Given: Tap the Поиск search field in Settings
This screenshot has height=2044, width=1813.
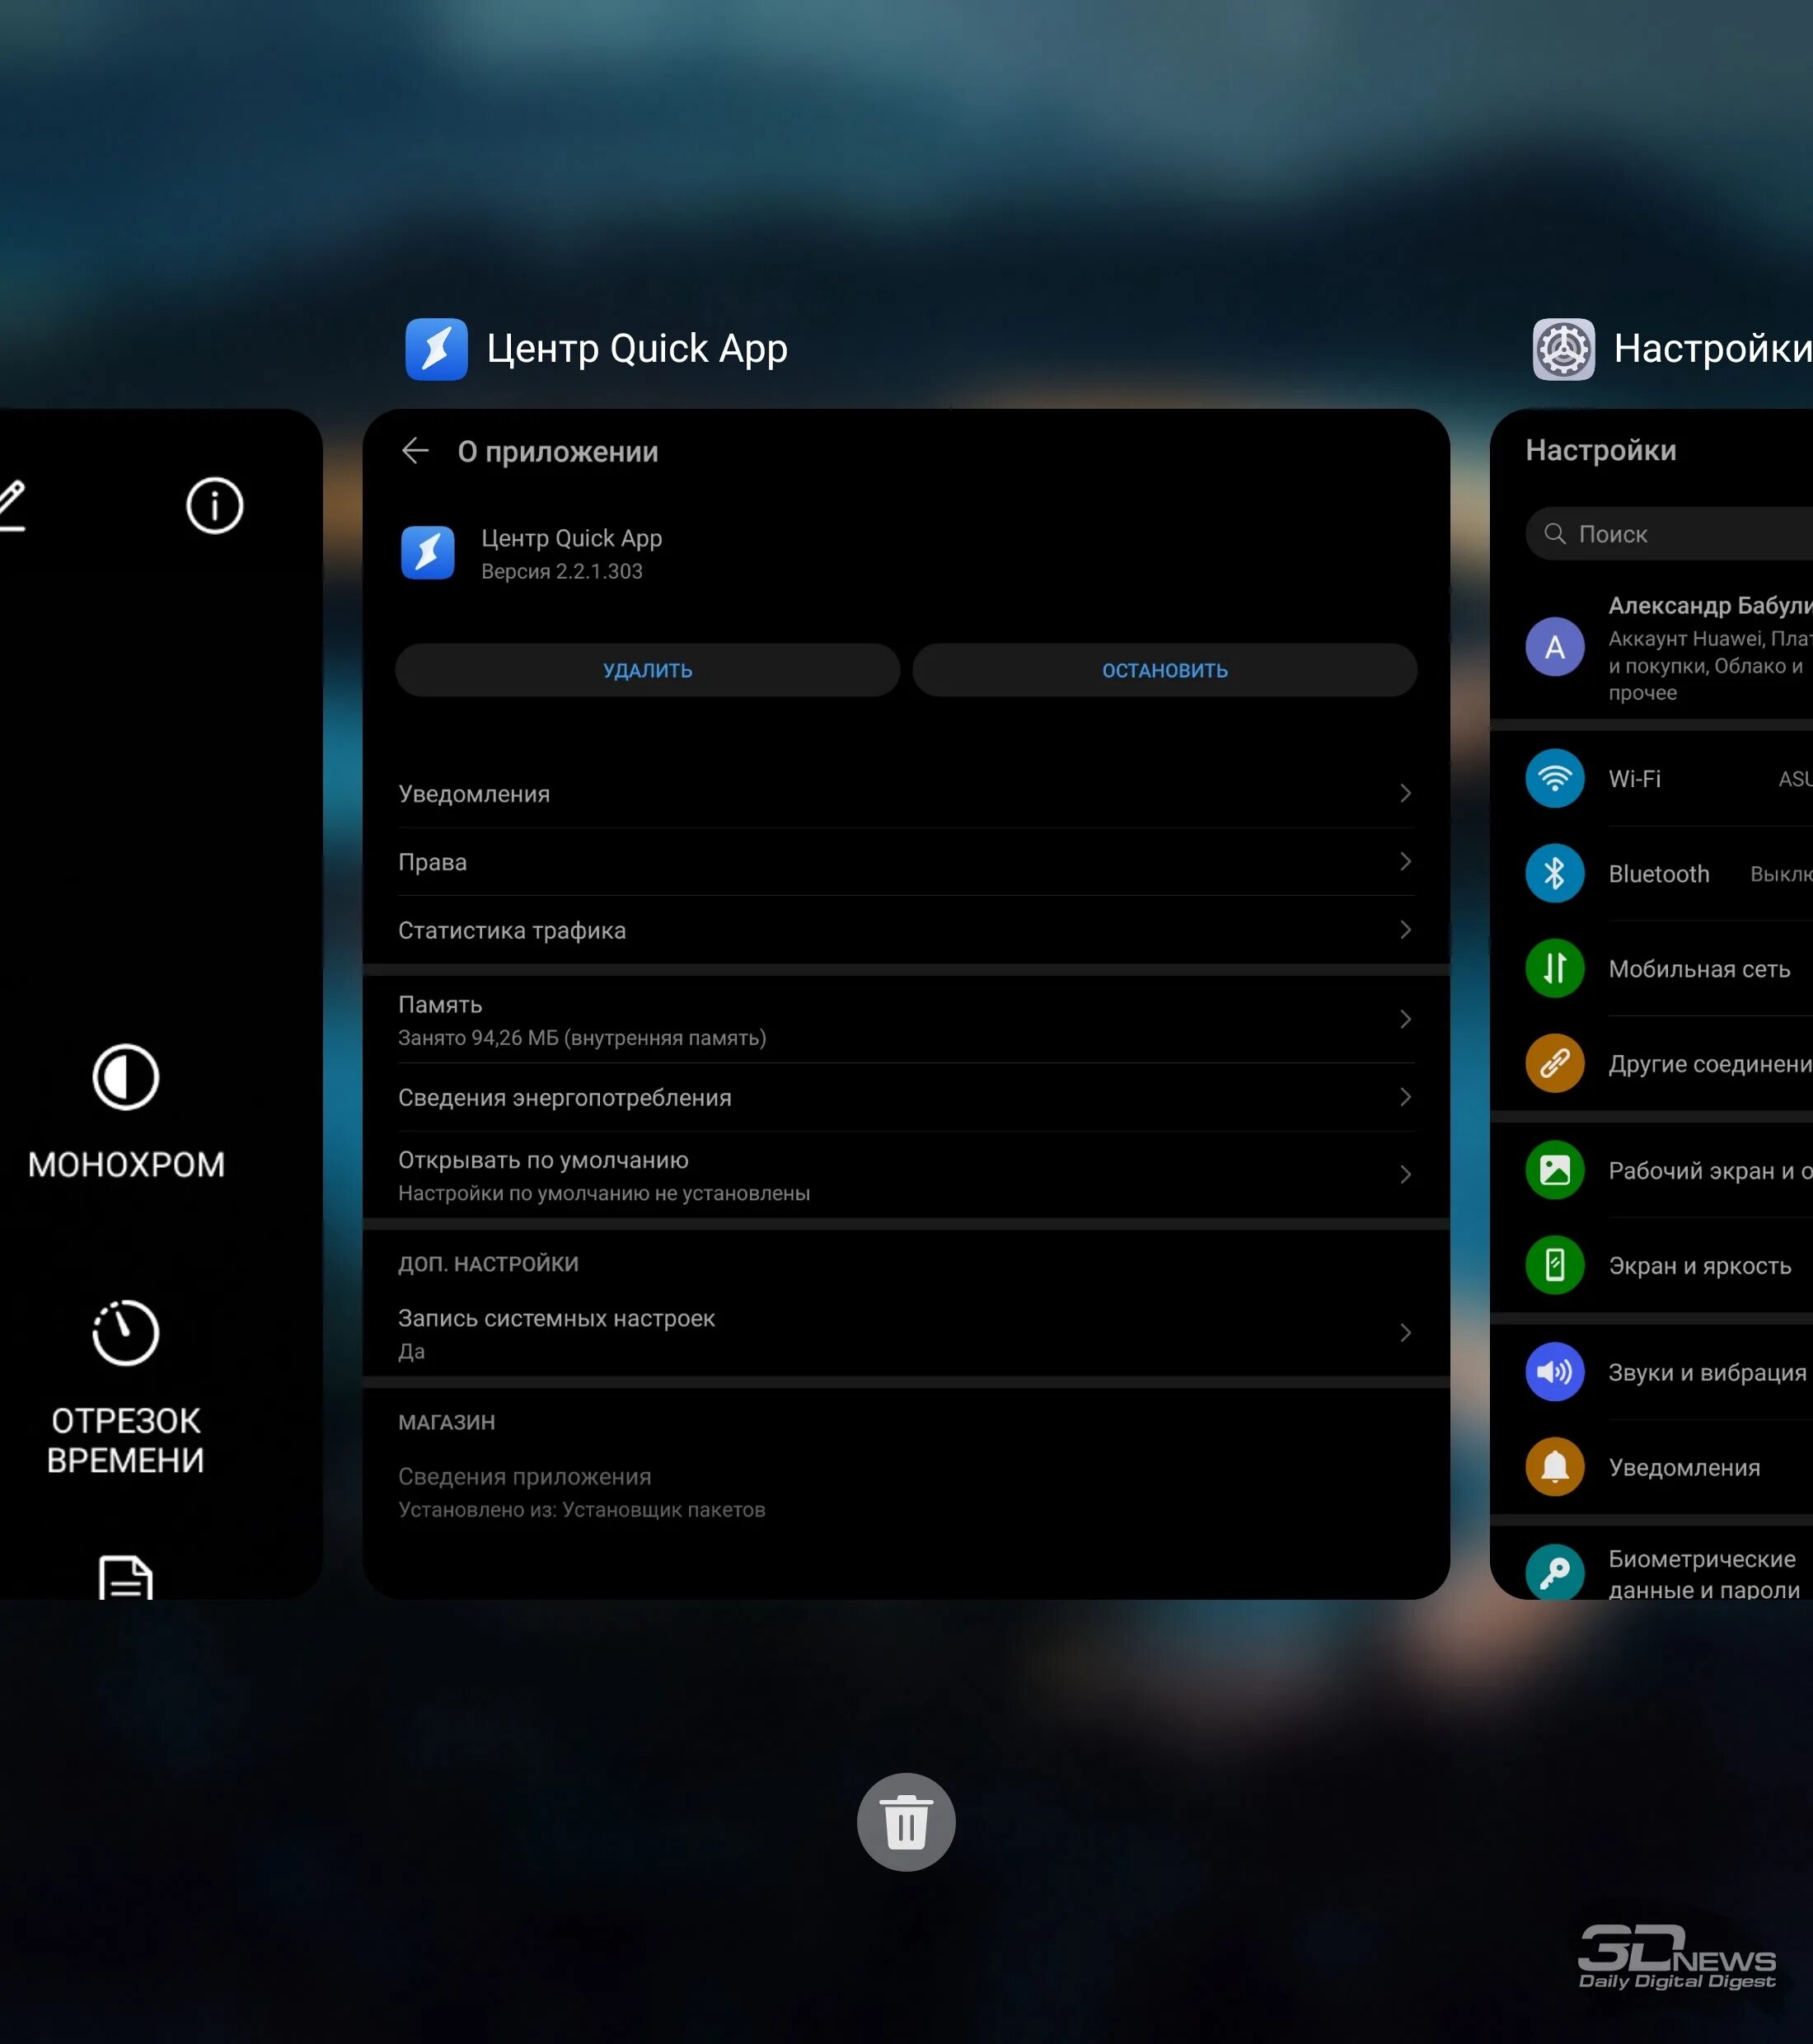Looking at the screenshot, I should tap(1669, 534).
